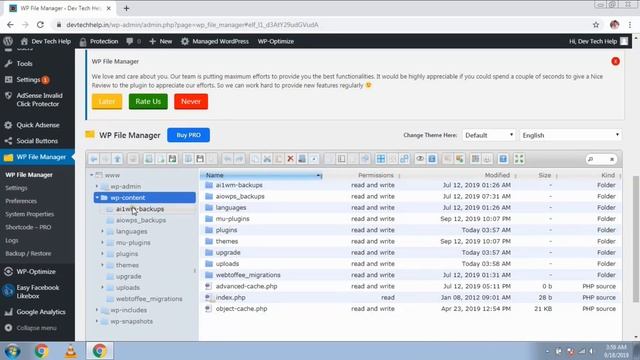Collapse the www root tree node
Viewport: 640px width, 360px height.
point(92,175)
